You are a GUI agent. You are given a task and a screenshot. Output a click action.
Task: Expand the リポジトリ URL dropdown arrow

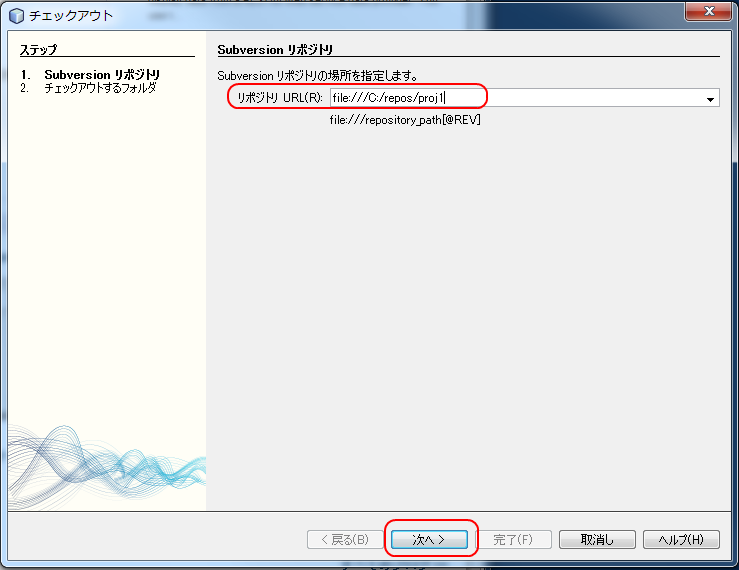click(x=710, y=99)
